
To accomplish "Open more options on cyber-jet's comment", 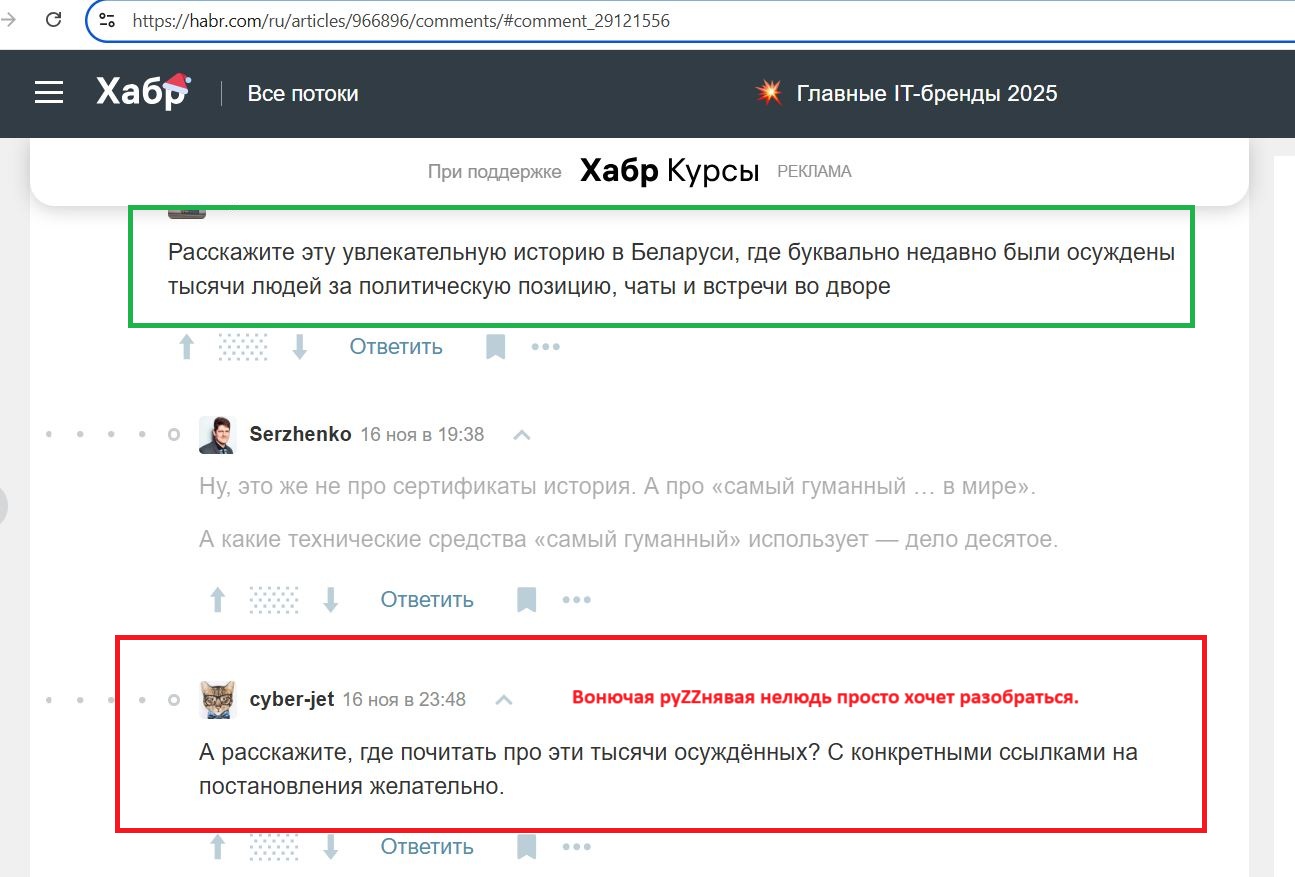I will click(576, 846).
